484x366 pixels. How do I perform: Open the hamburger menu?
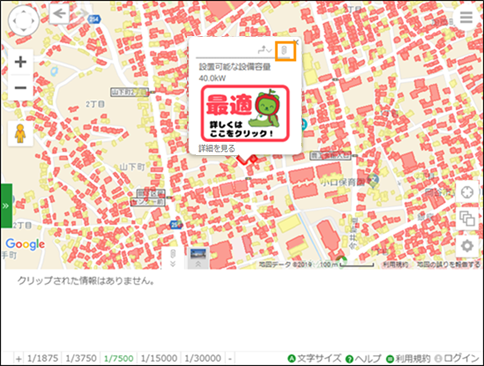(466, 17)
